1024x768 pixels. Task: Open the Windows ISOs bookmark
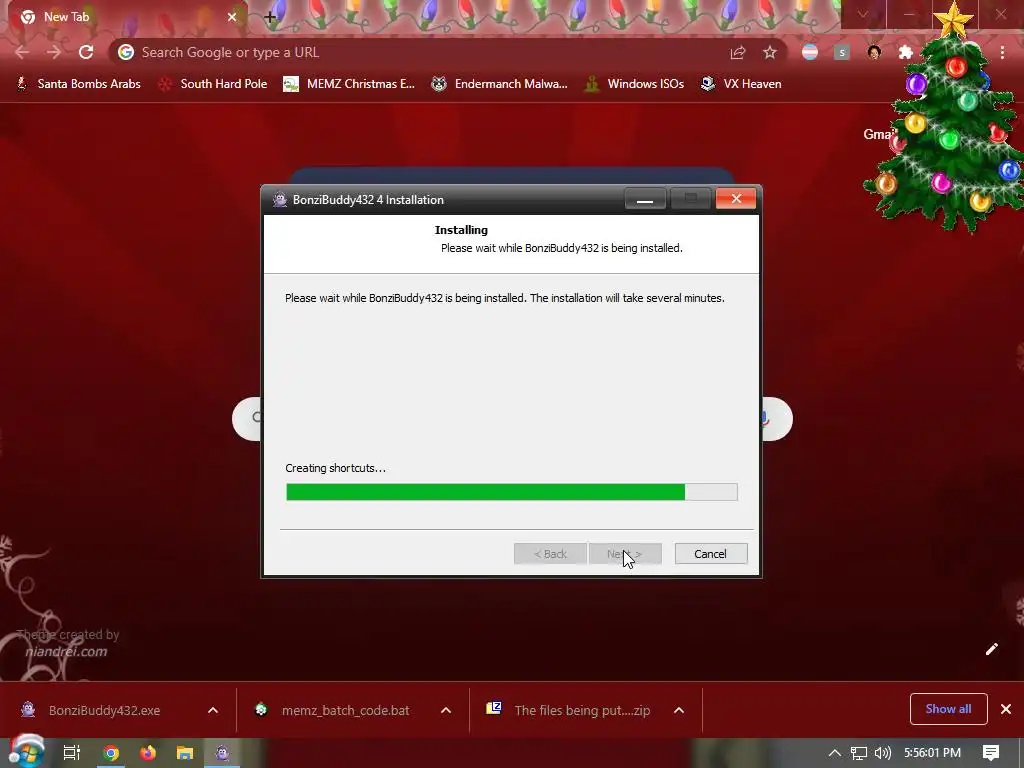click(x=634, y=84)
